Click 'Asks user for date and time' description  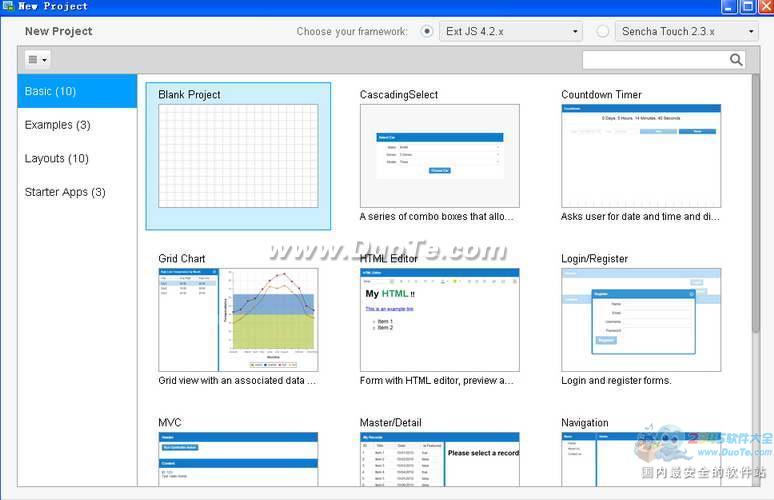tap(640, 217)
